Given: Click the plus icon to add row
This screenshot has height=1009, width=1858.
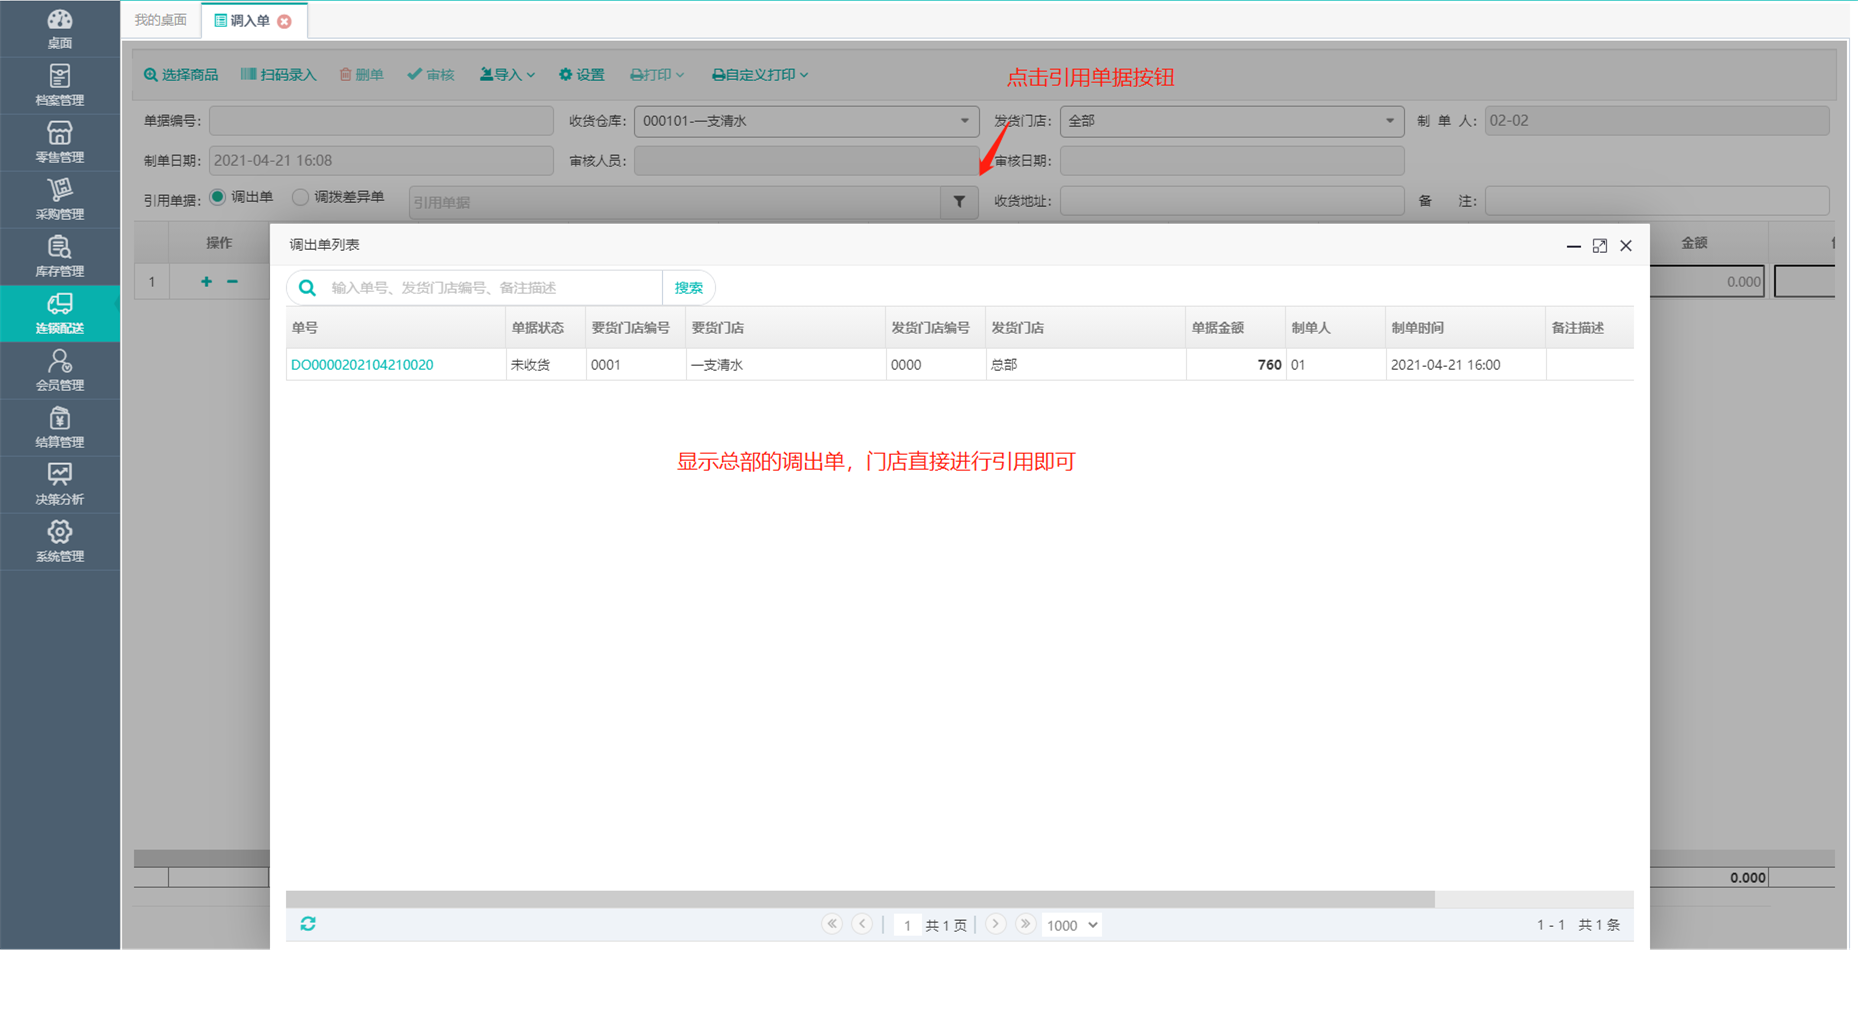Looking at the screenshot, I should 206,282.
